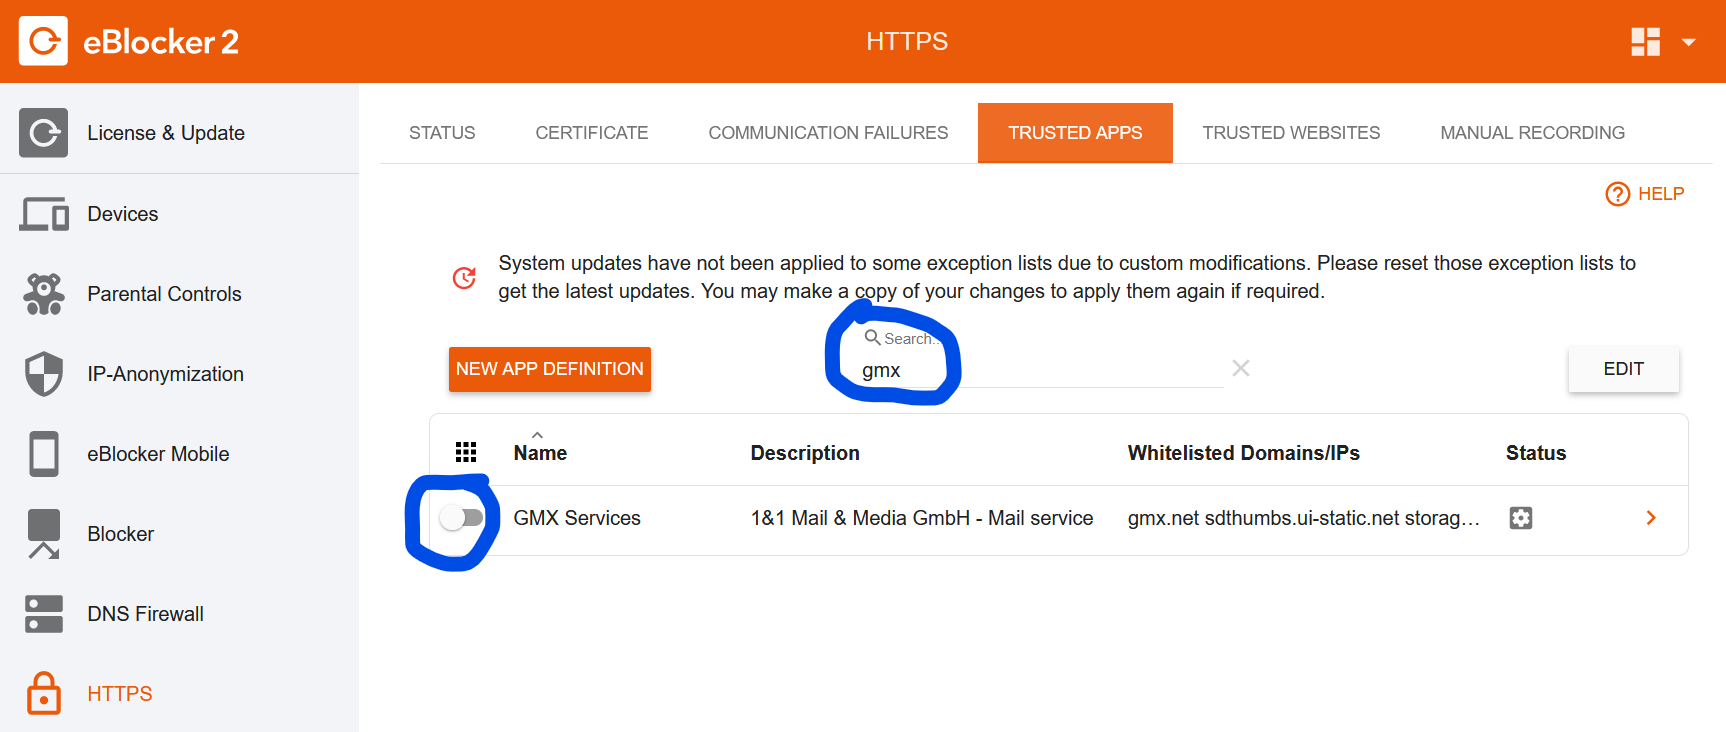Viewport: 1726px width, 732px height.
Task: Switch to Manual Recording tab
Action: click(1532, 133)
